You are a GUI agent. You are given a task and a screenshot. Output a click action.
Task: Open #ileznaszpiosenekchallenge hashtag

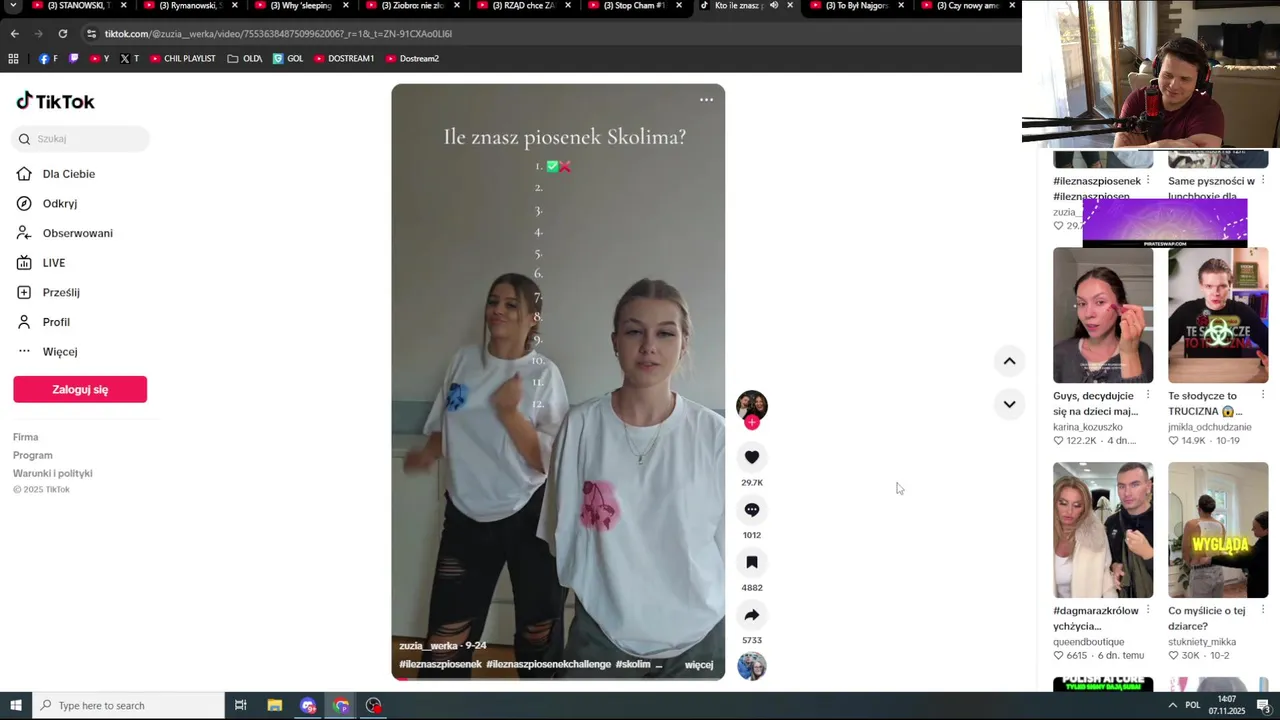pos(548,664)
